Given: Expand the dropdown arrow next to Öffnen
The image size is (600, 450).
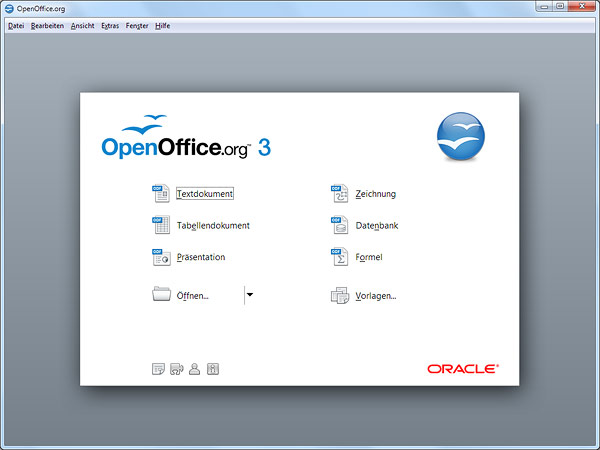Looking at the screenshot, I should 249,295.
